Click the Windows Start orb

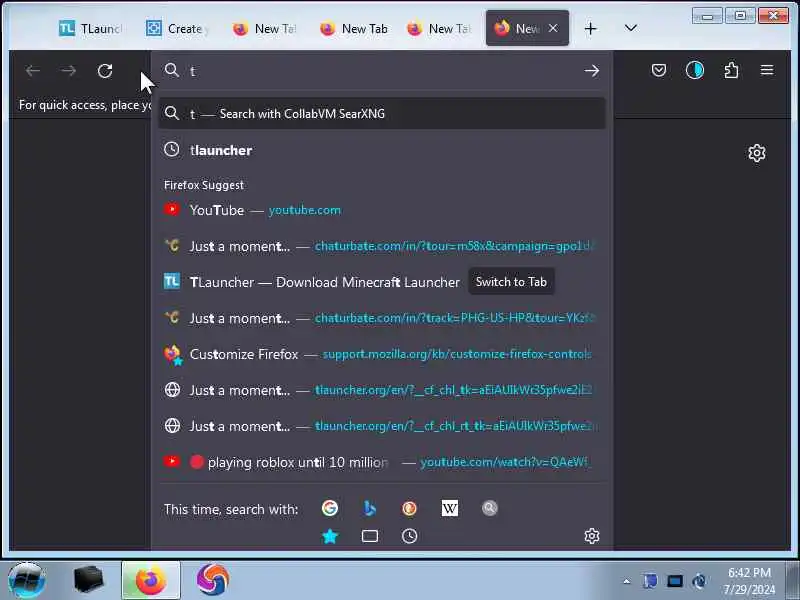pyautogui.click(x=27, y=580)
